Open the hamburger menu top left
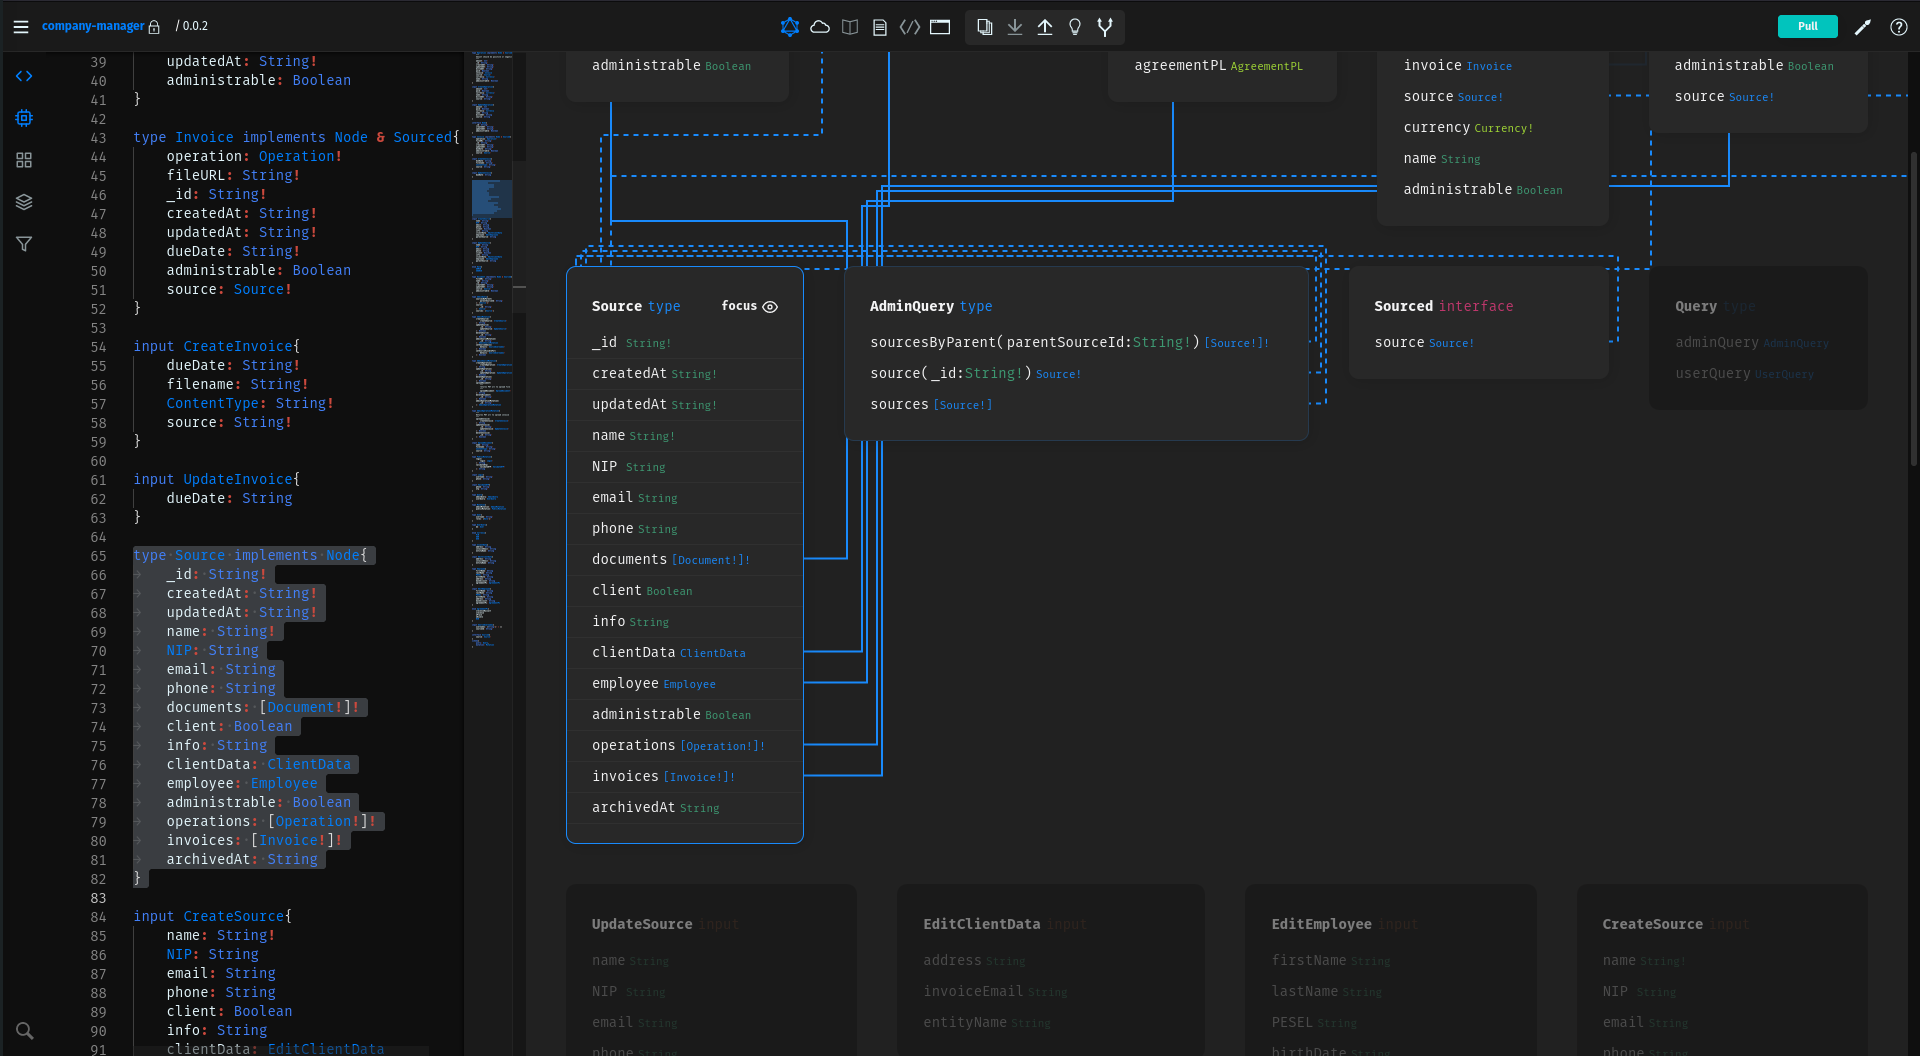1920x1056 pixels. point(20,27)
